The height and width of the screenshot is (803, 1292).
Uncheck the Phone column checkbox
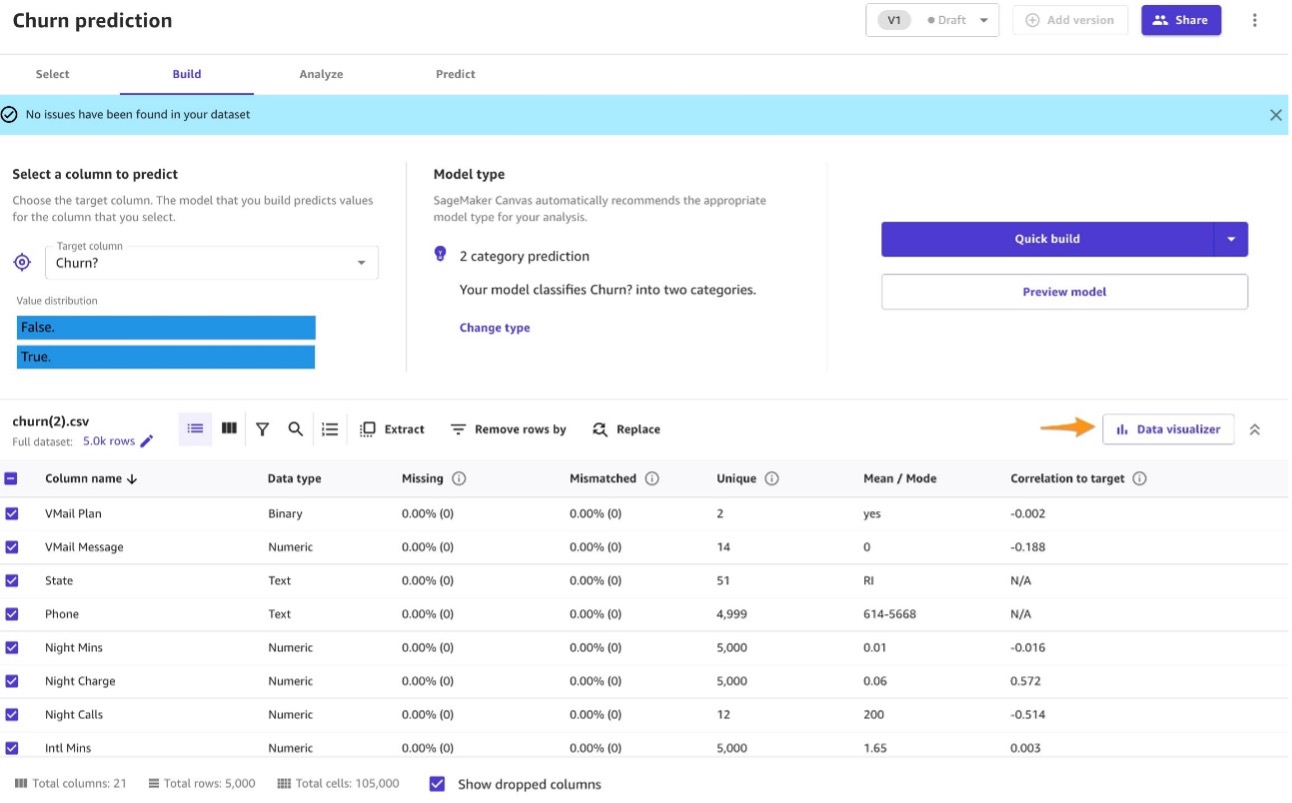pyautogui.click(x=12, y=614)
